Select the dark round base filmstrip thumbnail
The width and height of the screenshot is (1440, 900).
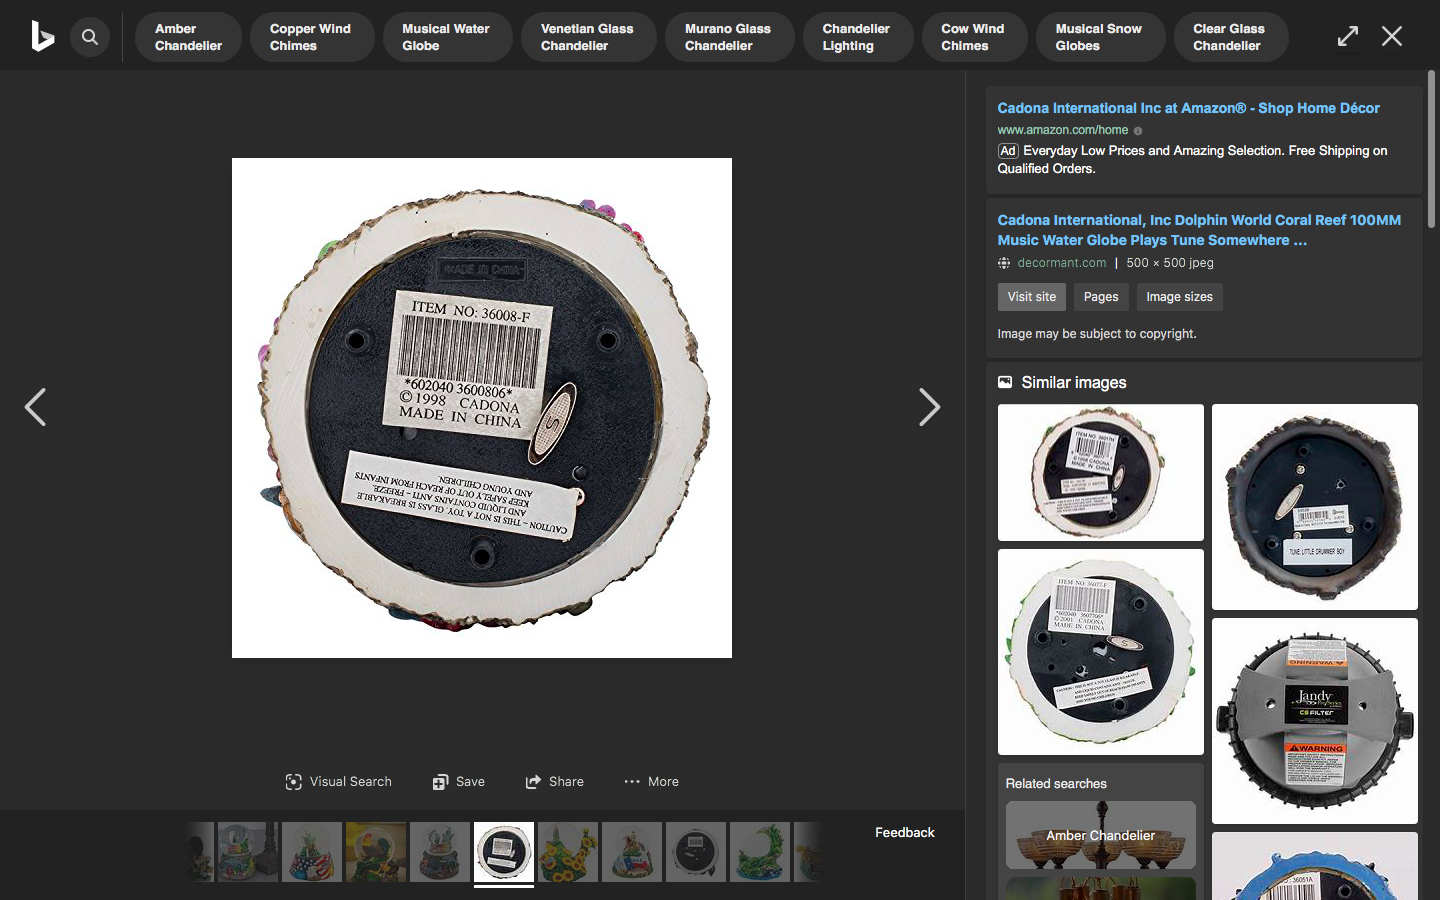point(696,852)
